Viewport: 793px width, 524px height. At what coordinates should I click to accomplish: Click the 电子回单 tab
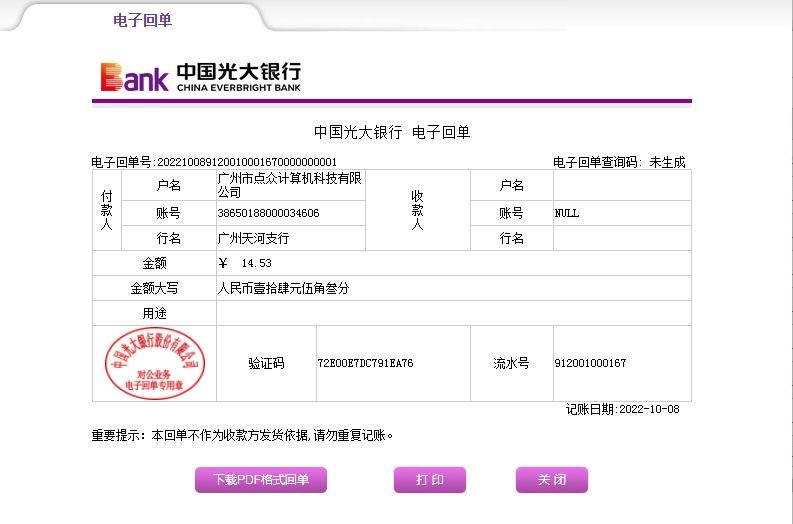point(143,20)
